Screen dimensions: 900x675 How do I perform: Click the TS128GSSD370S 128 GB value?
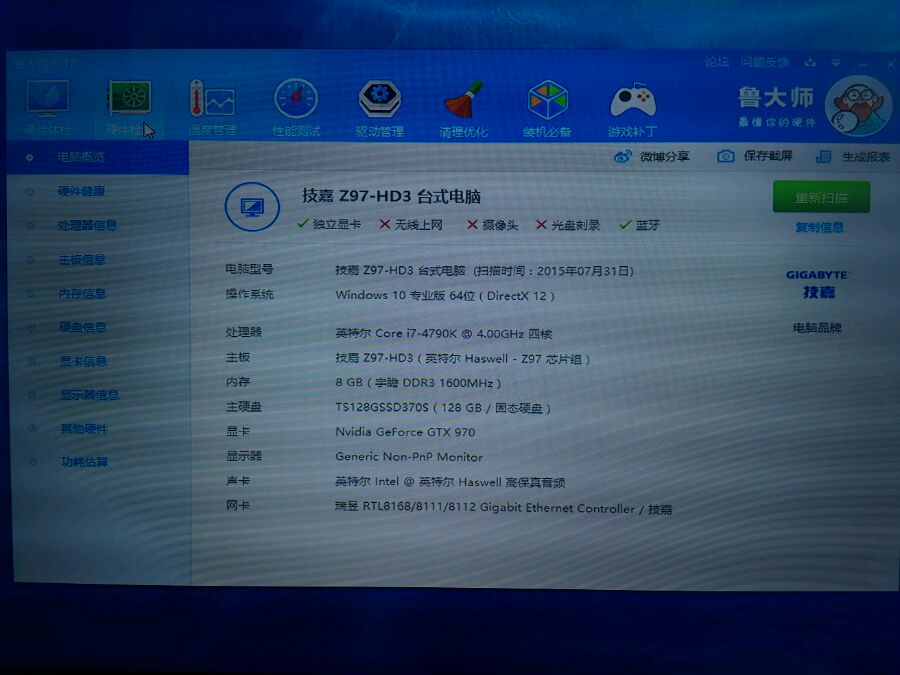point(443,408)
